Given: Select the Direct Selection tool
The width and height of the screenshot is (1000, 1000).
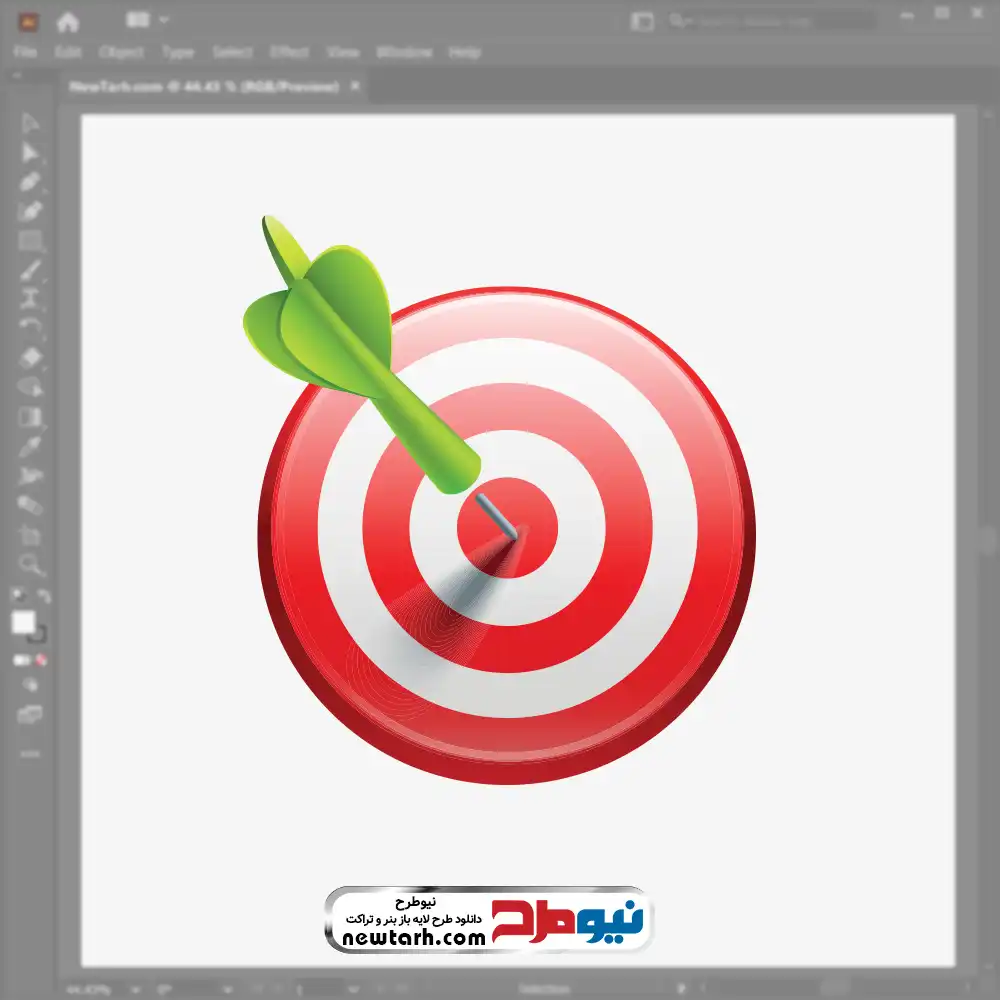Looking at the screenshot, I should pyautogui.click(x=30, y=153).
